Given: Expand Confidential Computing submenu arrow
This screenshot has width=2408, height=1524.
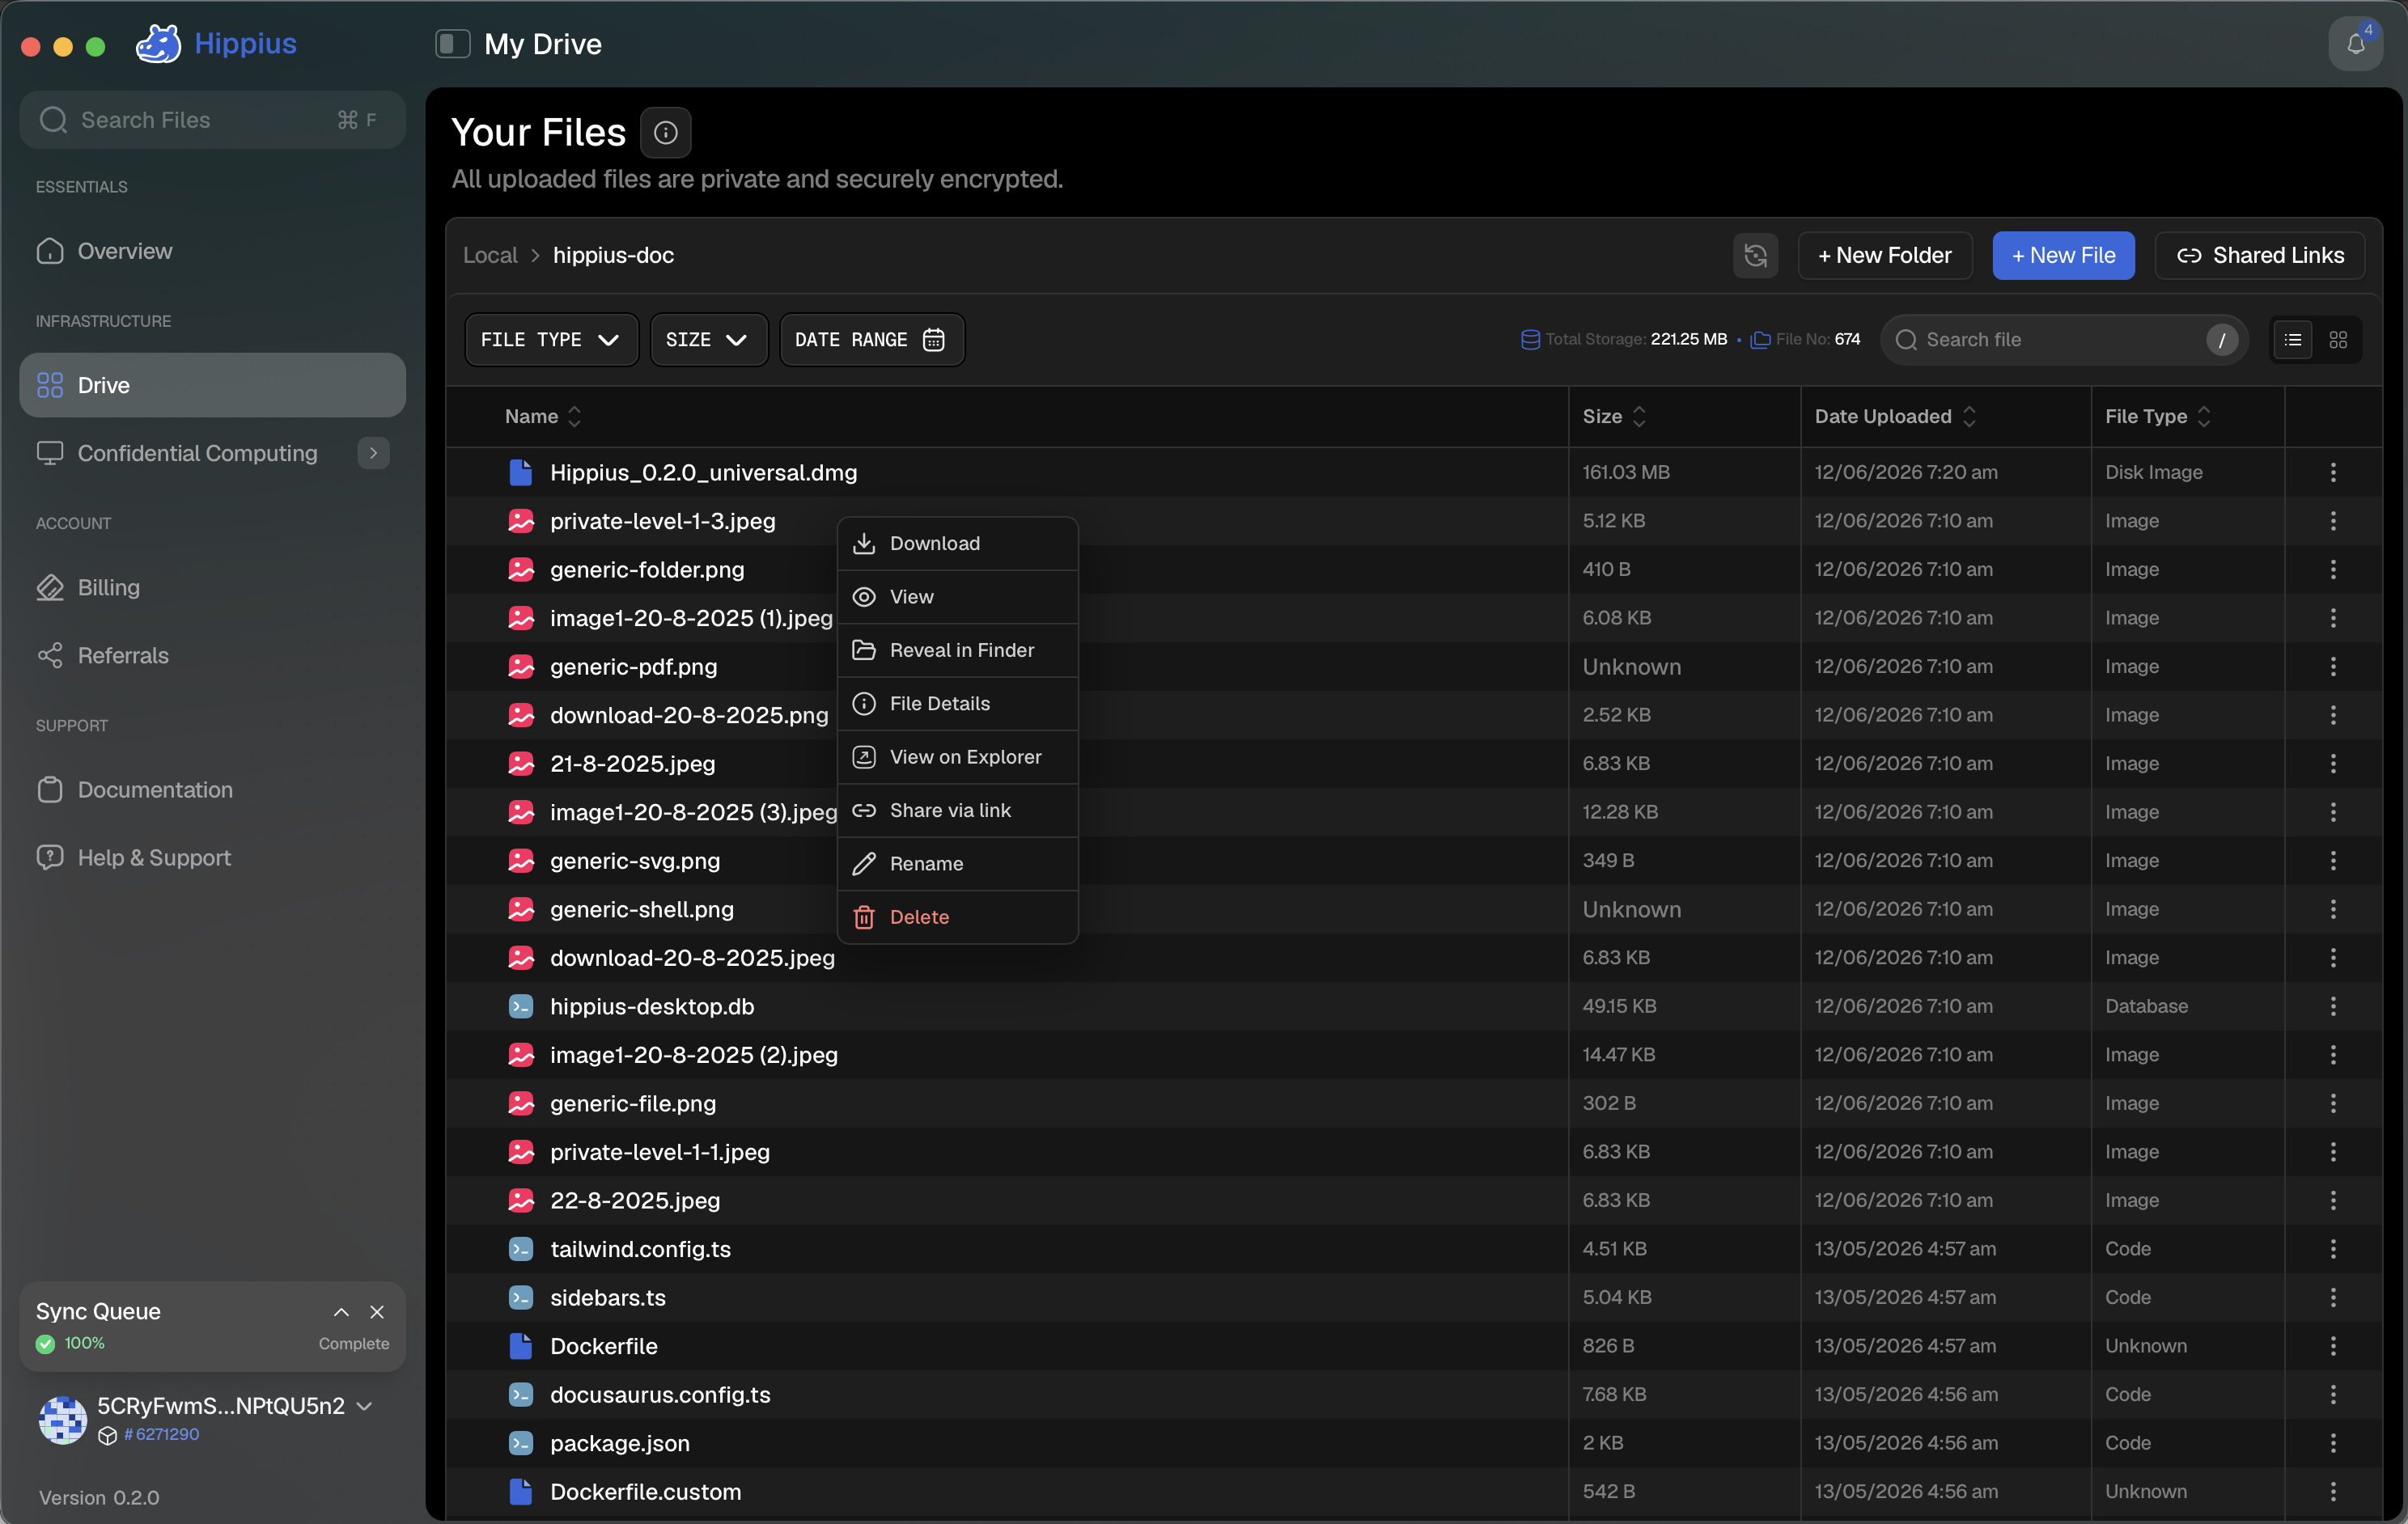Looking at the screenshot, I should 373,453.
